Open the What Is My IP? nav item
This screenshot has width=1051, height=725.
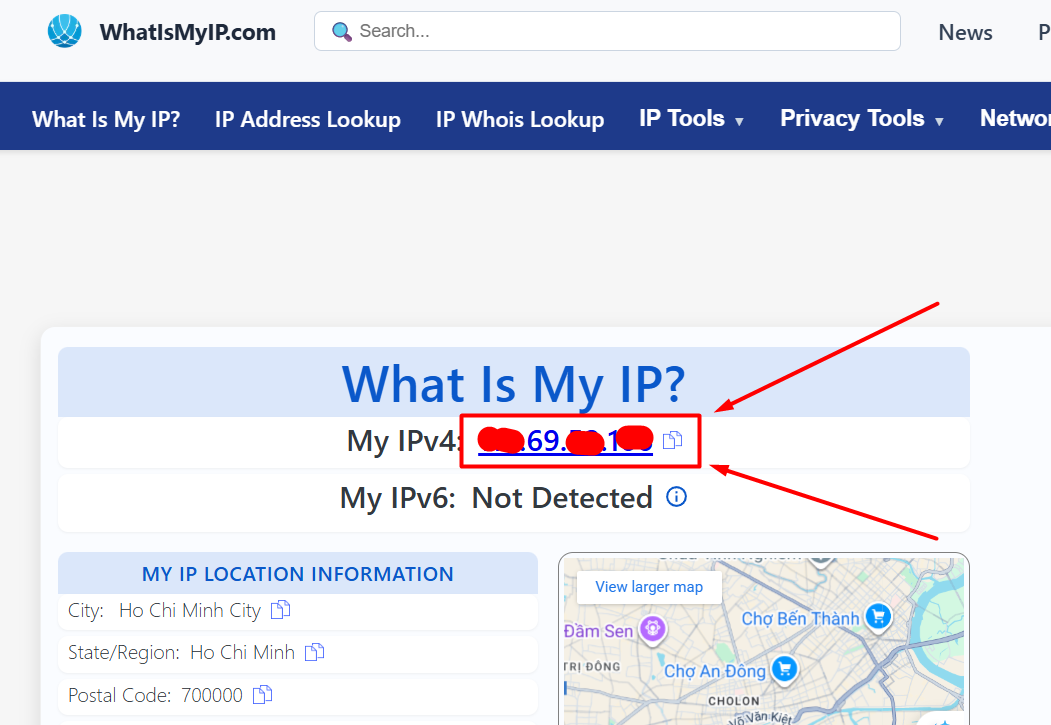click(106, 119)
